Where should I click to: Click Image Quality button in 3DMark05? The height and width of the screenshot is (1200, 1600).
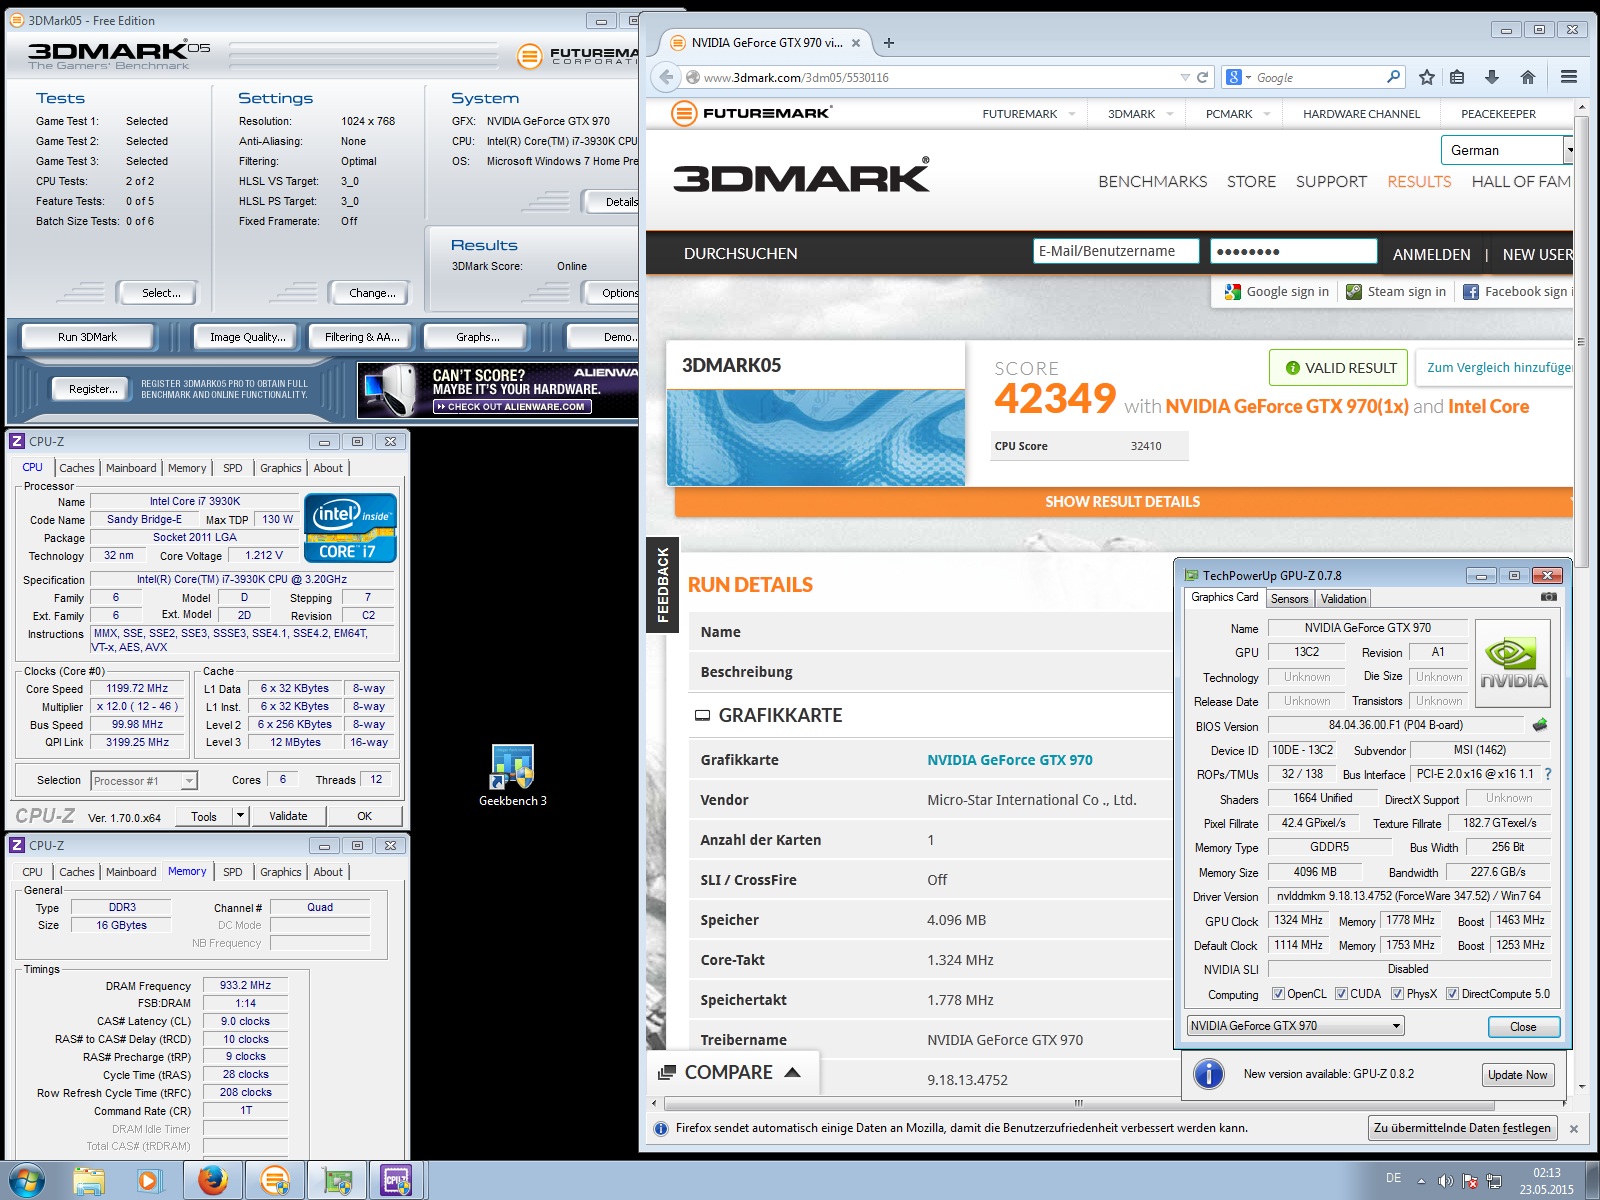pos(247,337)
